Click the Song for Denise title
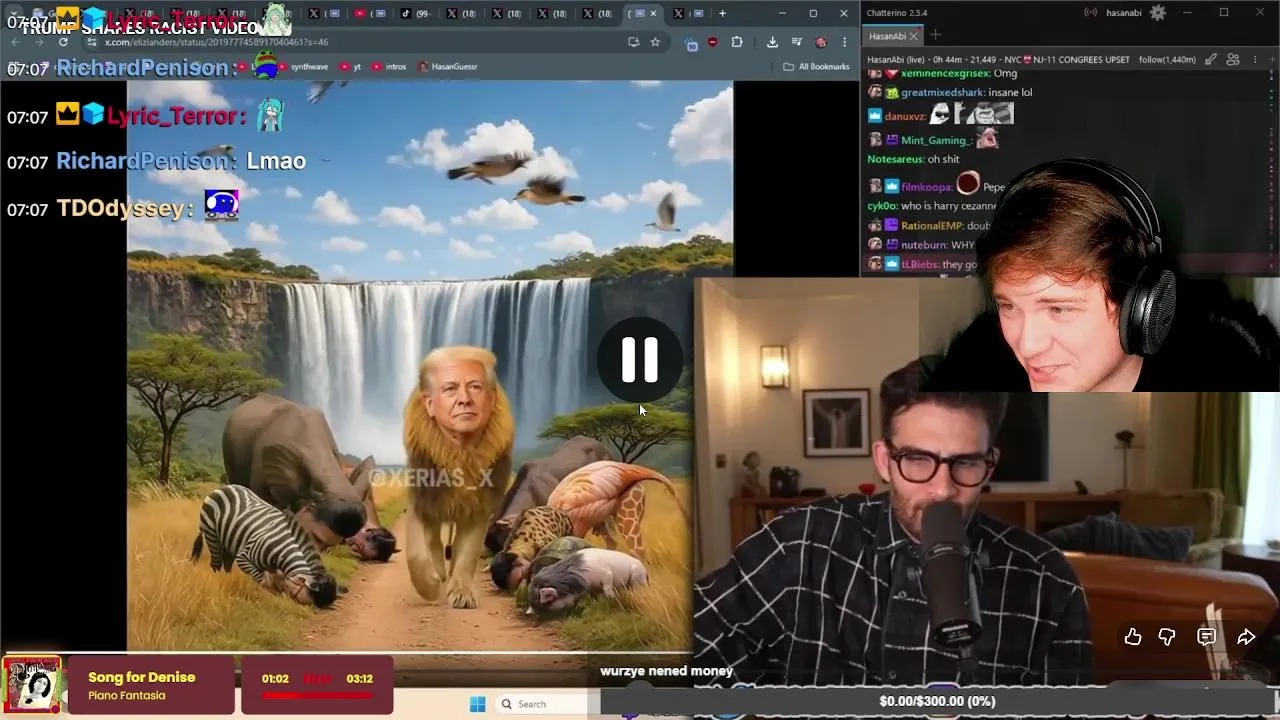Viewport: 1280px width, 720px height. tap(141, 677)
